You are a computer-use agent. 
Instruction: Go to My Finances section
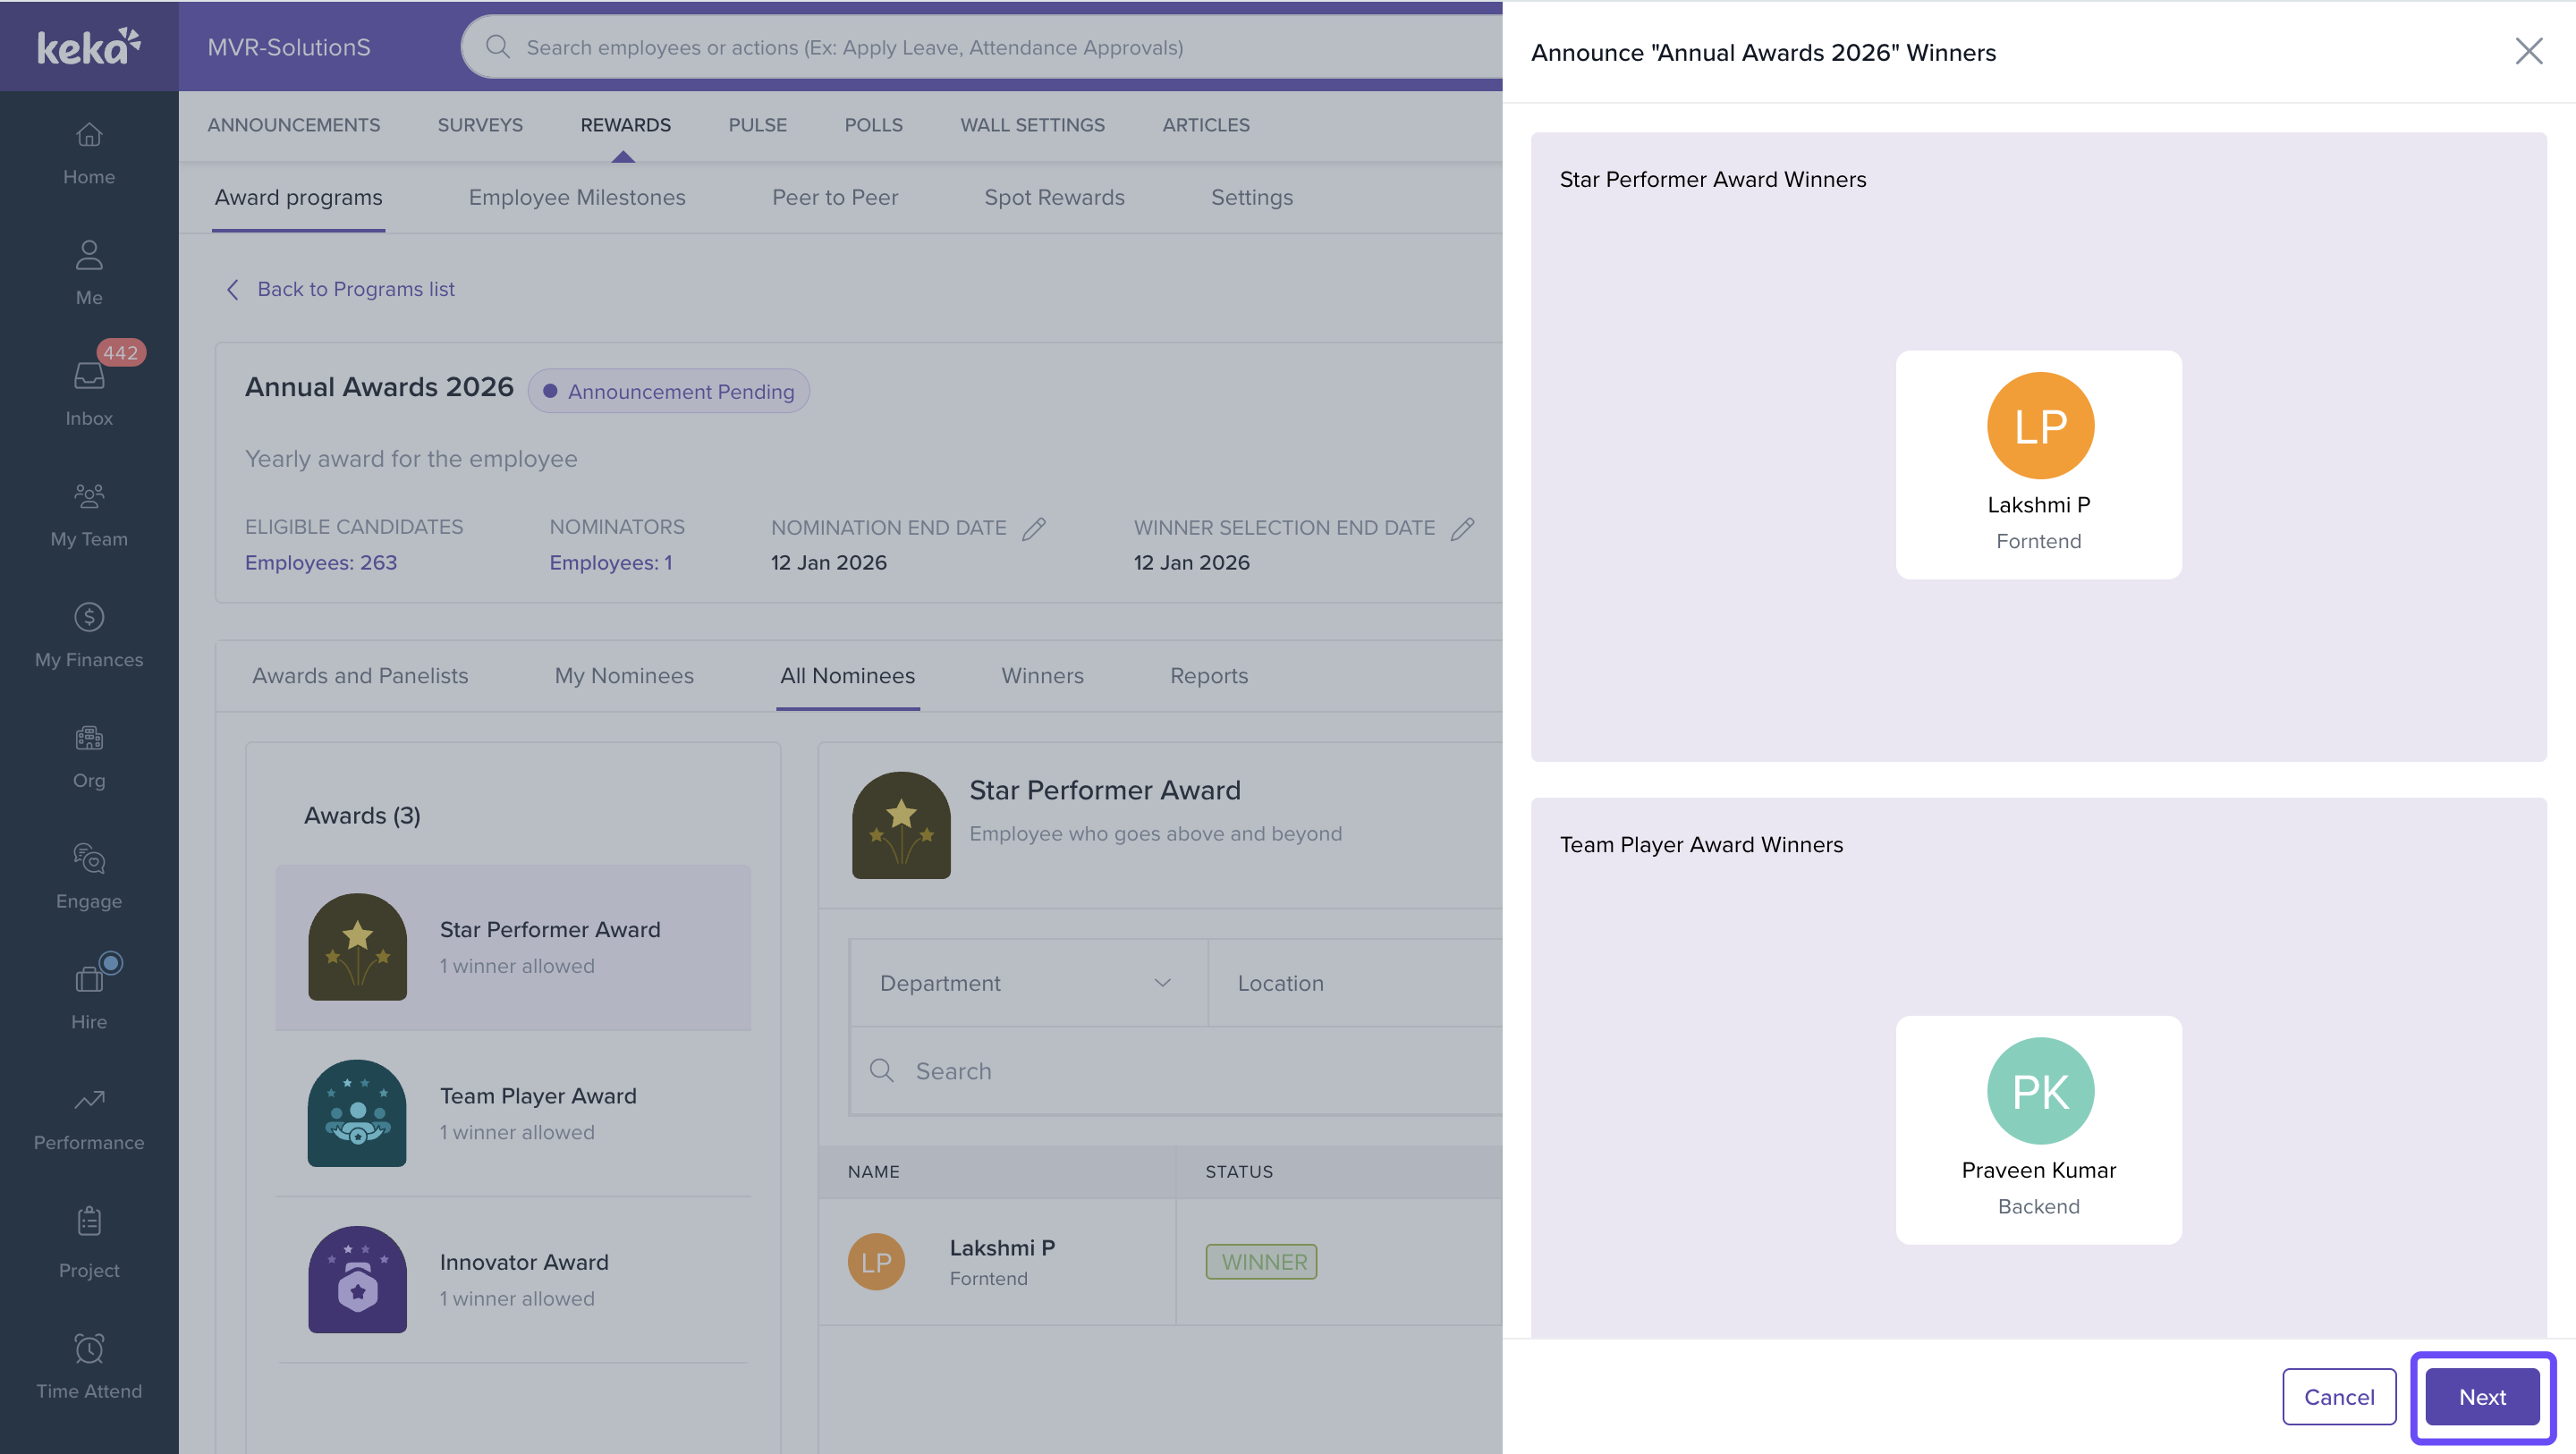coord(89,634)
